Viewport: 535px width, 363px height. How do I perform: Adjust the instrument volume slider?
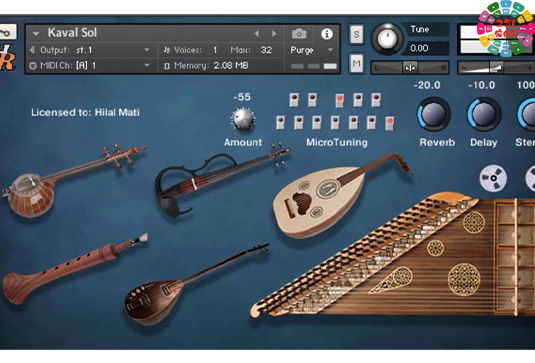pos(496,68)
